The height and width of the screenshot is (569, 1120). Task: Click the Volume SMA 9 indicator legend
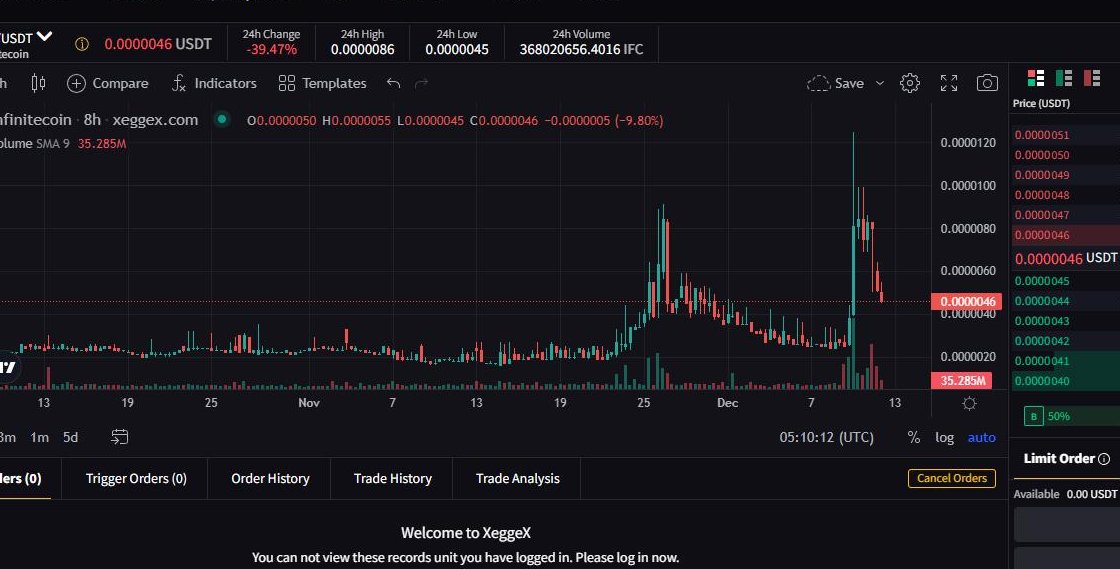click(62, 143)
